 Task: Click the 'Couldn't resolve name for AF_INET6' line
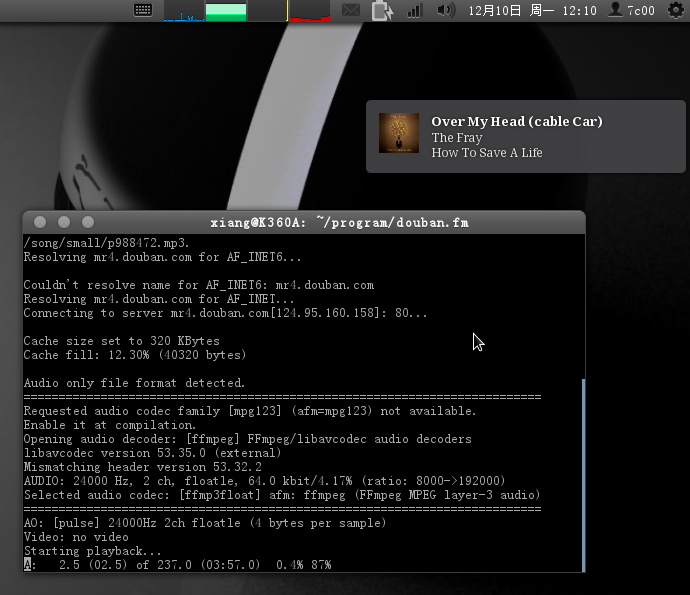[199, 285]
